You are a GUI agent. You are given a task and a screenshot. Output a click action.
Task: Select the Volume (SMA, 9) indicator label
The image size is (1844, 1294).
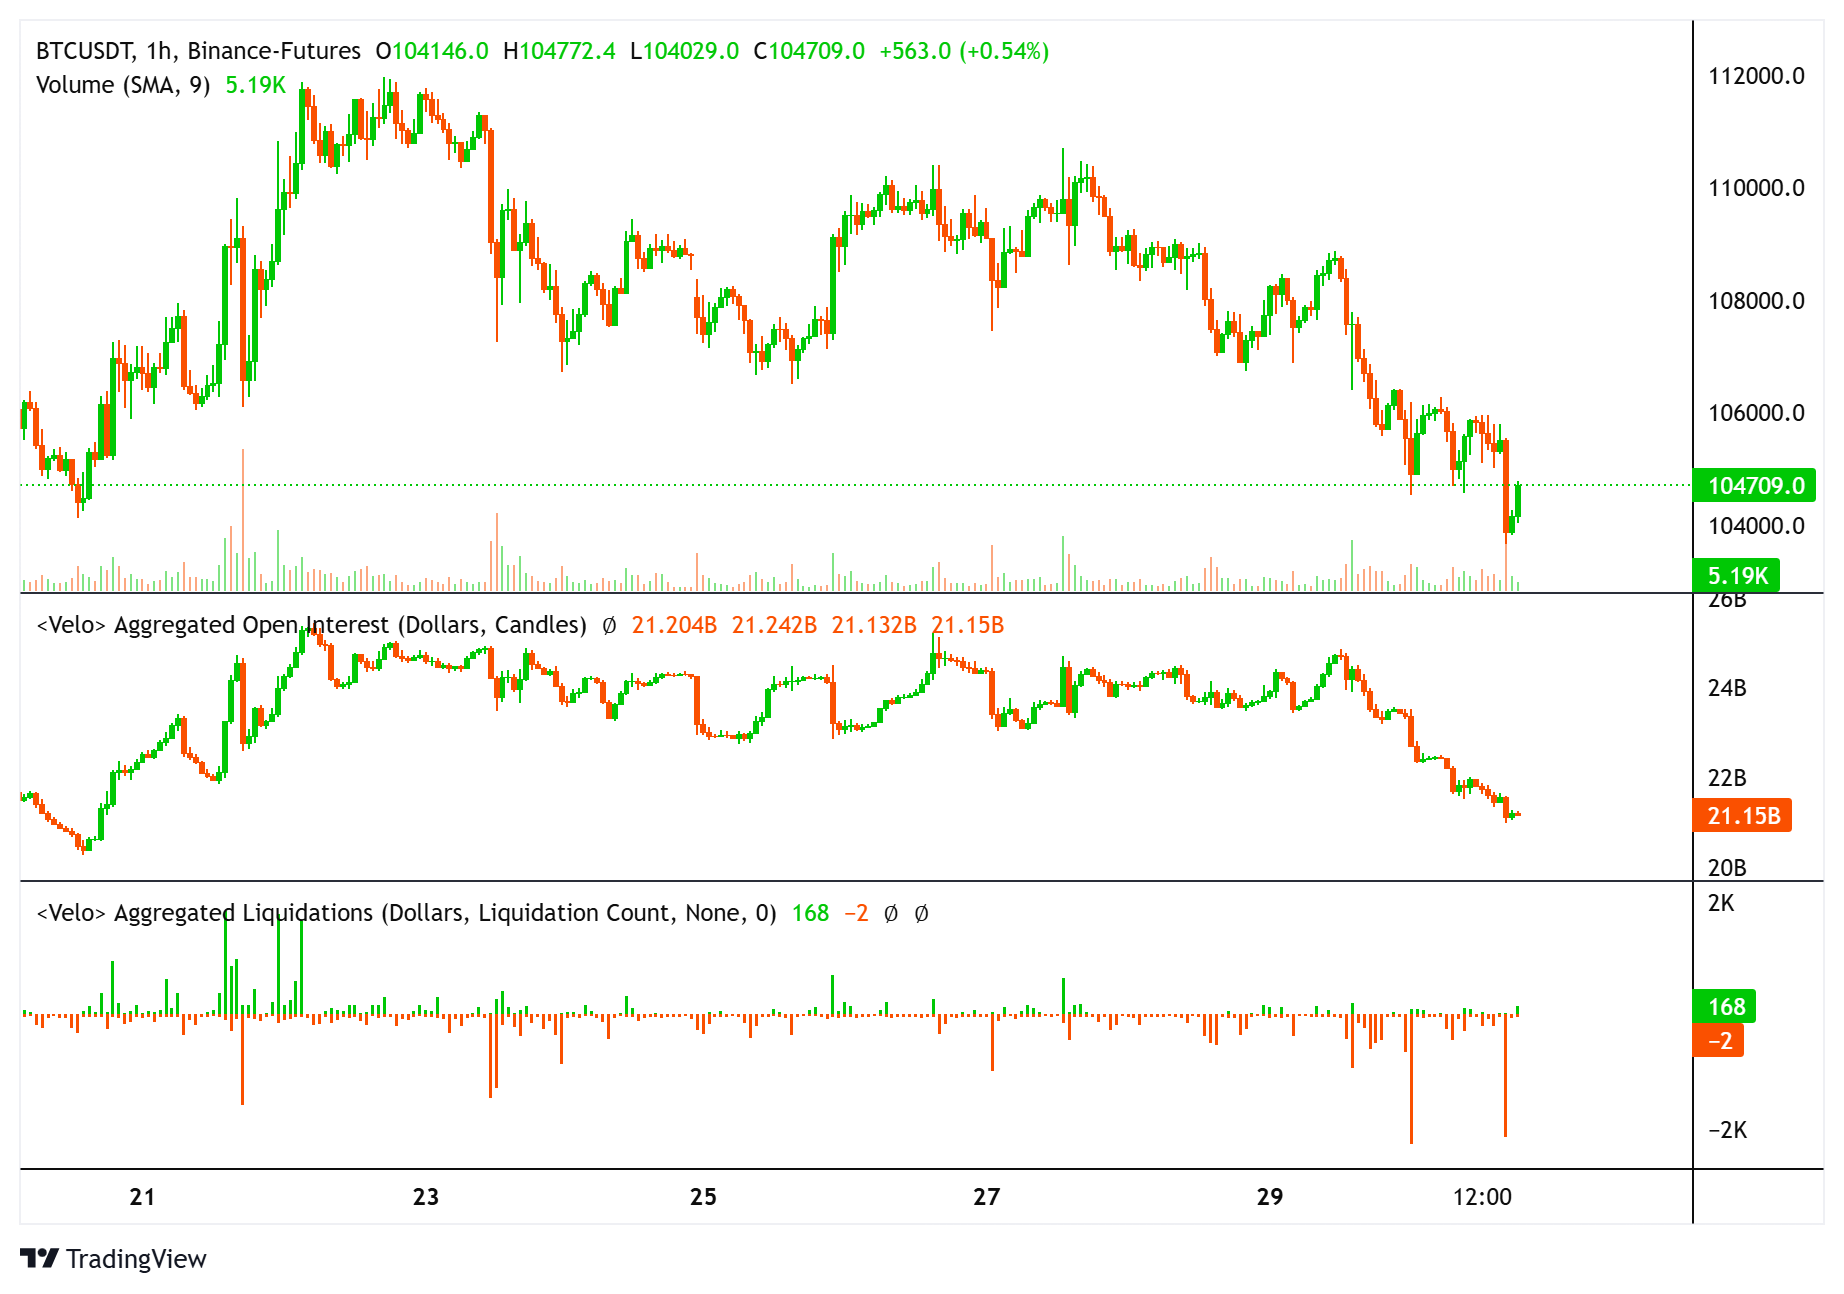(123, 85)
